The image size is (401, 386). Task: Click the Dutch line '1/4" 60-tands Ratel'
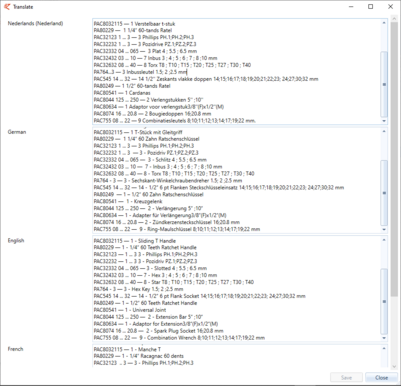tap(133, 30)
